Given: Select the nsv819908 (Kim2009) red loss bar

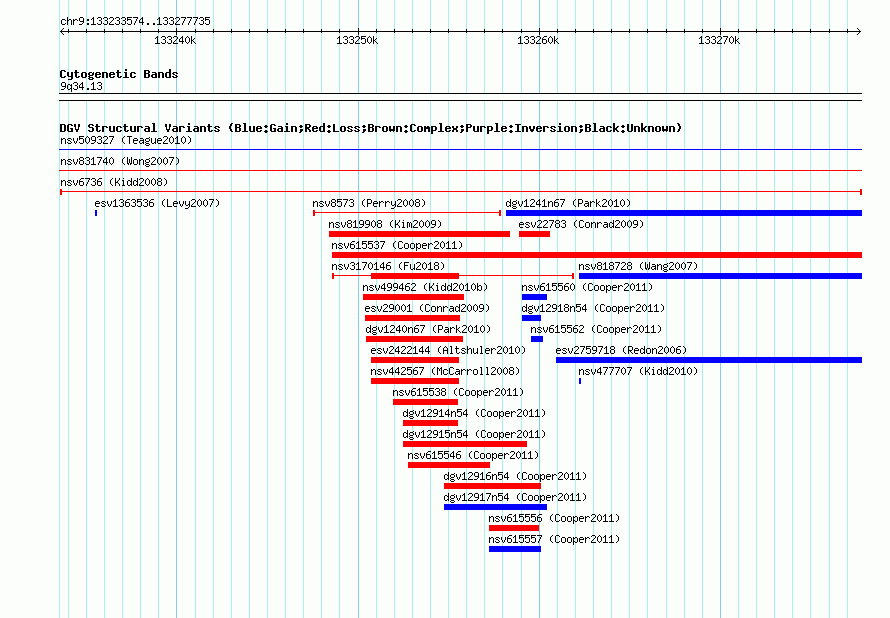Looking at the screenshot, I should [419, 234].
